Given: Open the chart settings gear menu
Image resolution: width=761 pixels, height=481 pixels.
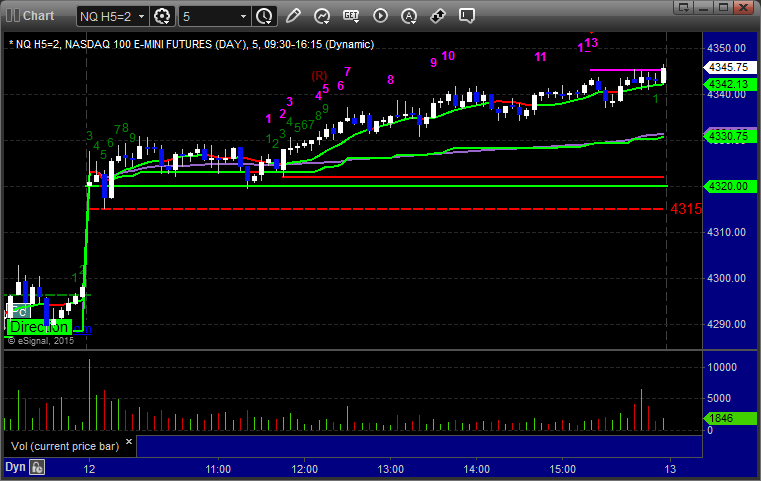Looking at the screenshot, I should (x=162, y=16).
